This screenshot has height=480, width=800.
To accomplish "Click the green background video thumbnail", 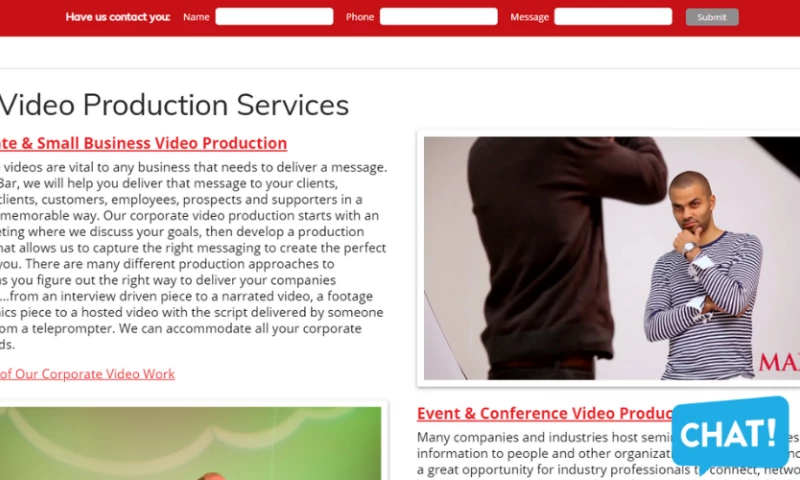I will (x=190, y=443).
